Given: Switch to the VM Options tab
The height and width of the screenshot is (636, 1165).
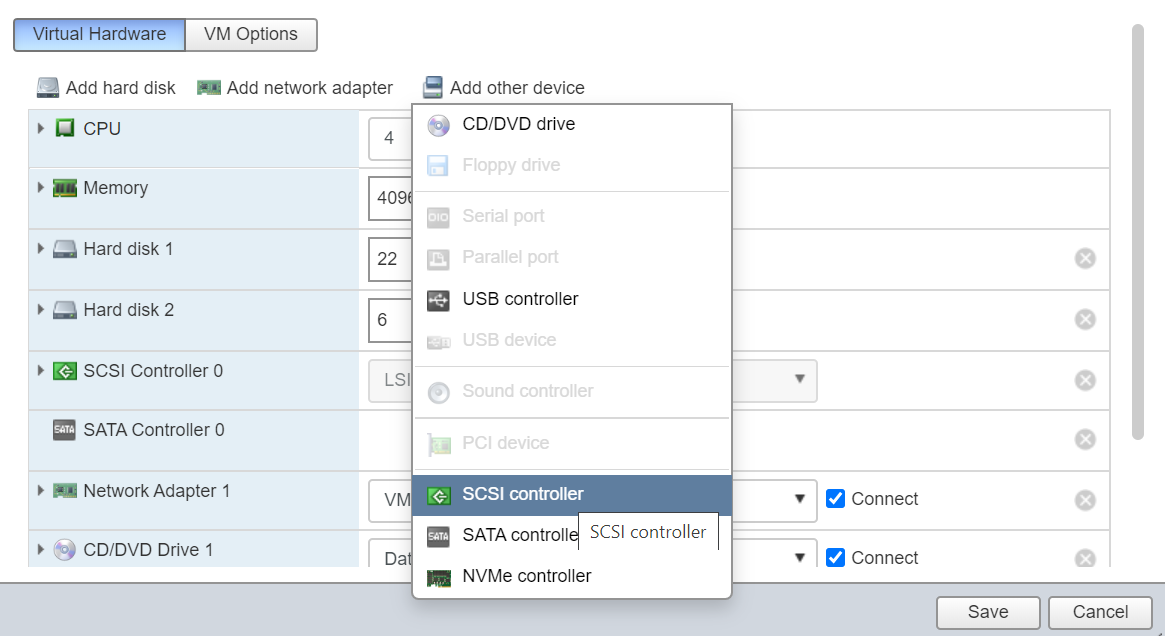Looking at the screenshot, I should (x=251, y=34).
